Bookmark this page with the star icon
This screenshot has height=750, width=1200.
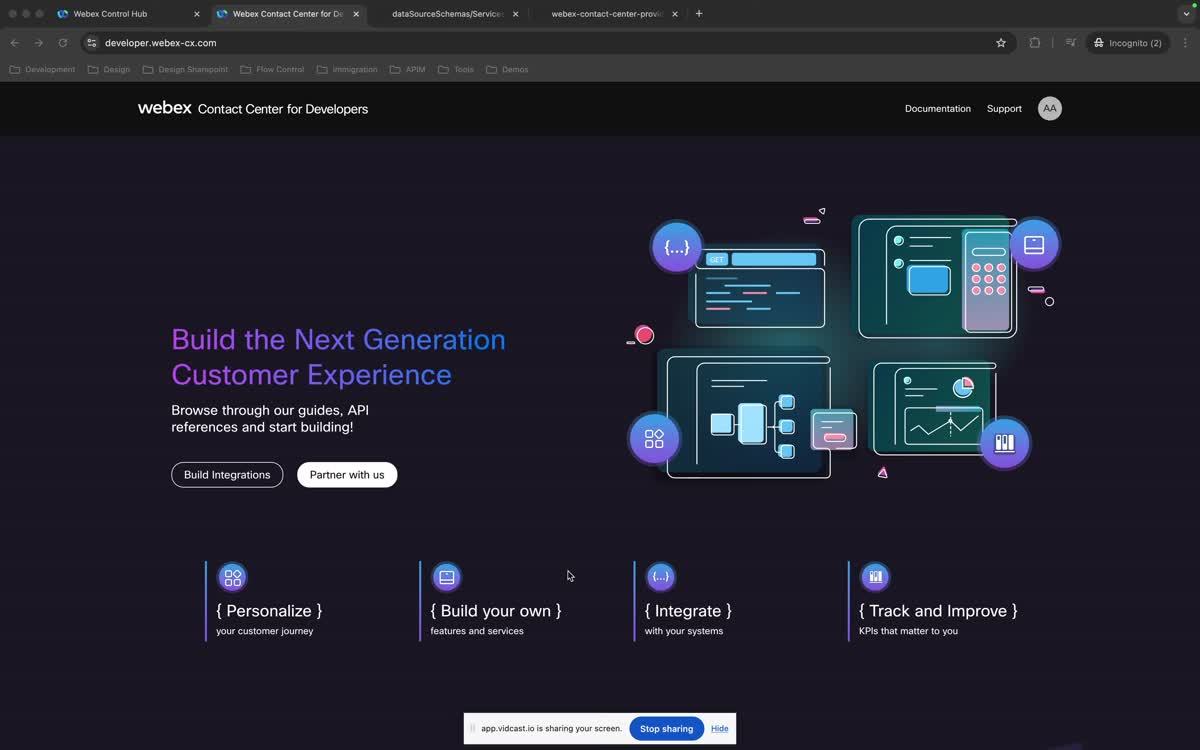(x=1001, y=43)
